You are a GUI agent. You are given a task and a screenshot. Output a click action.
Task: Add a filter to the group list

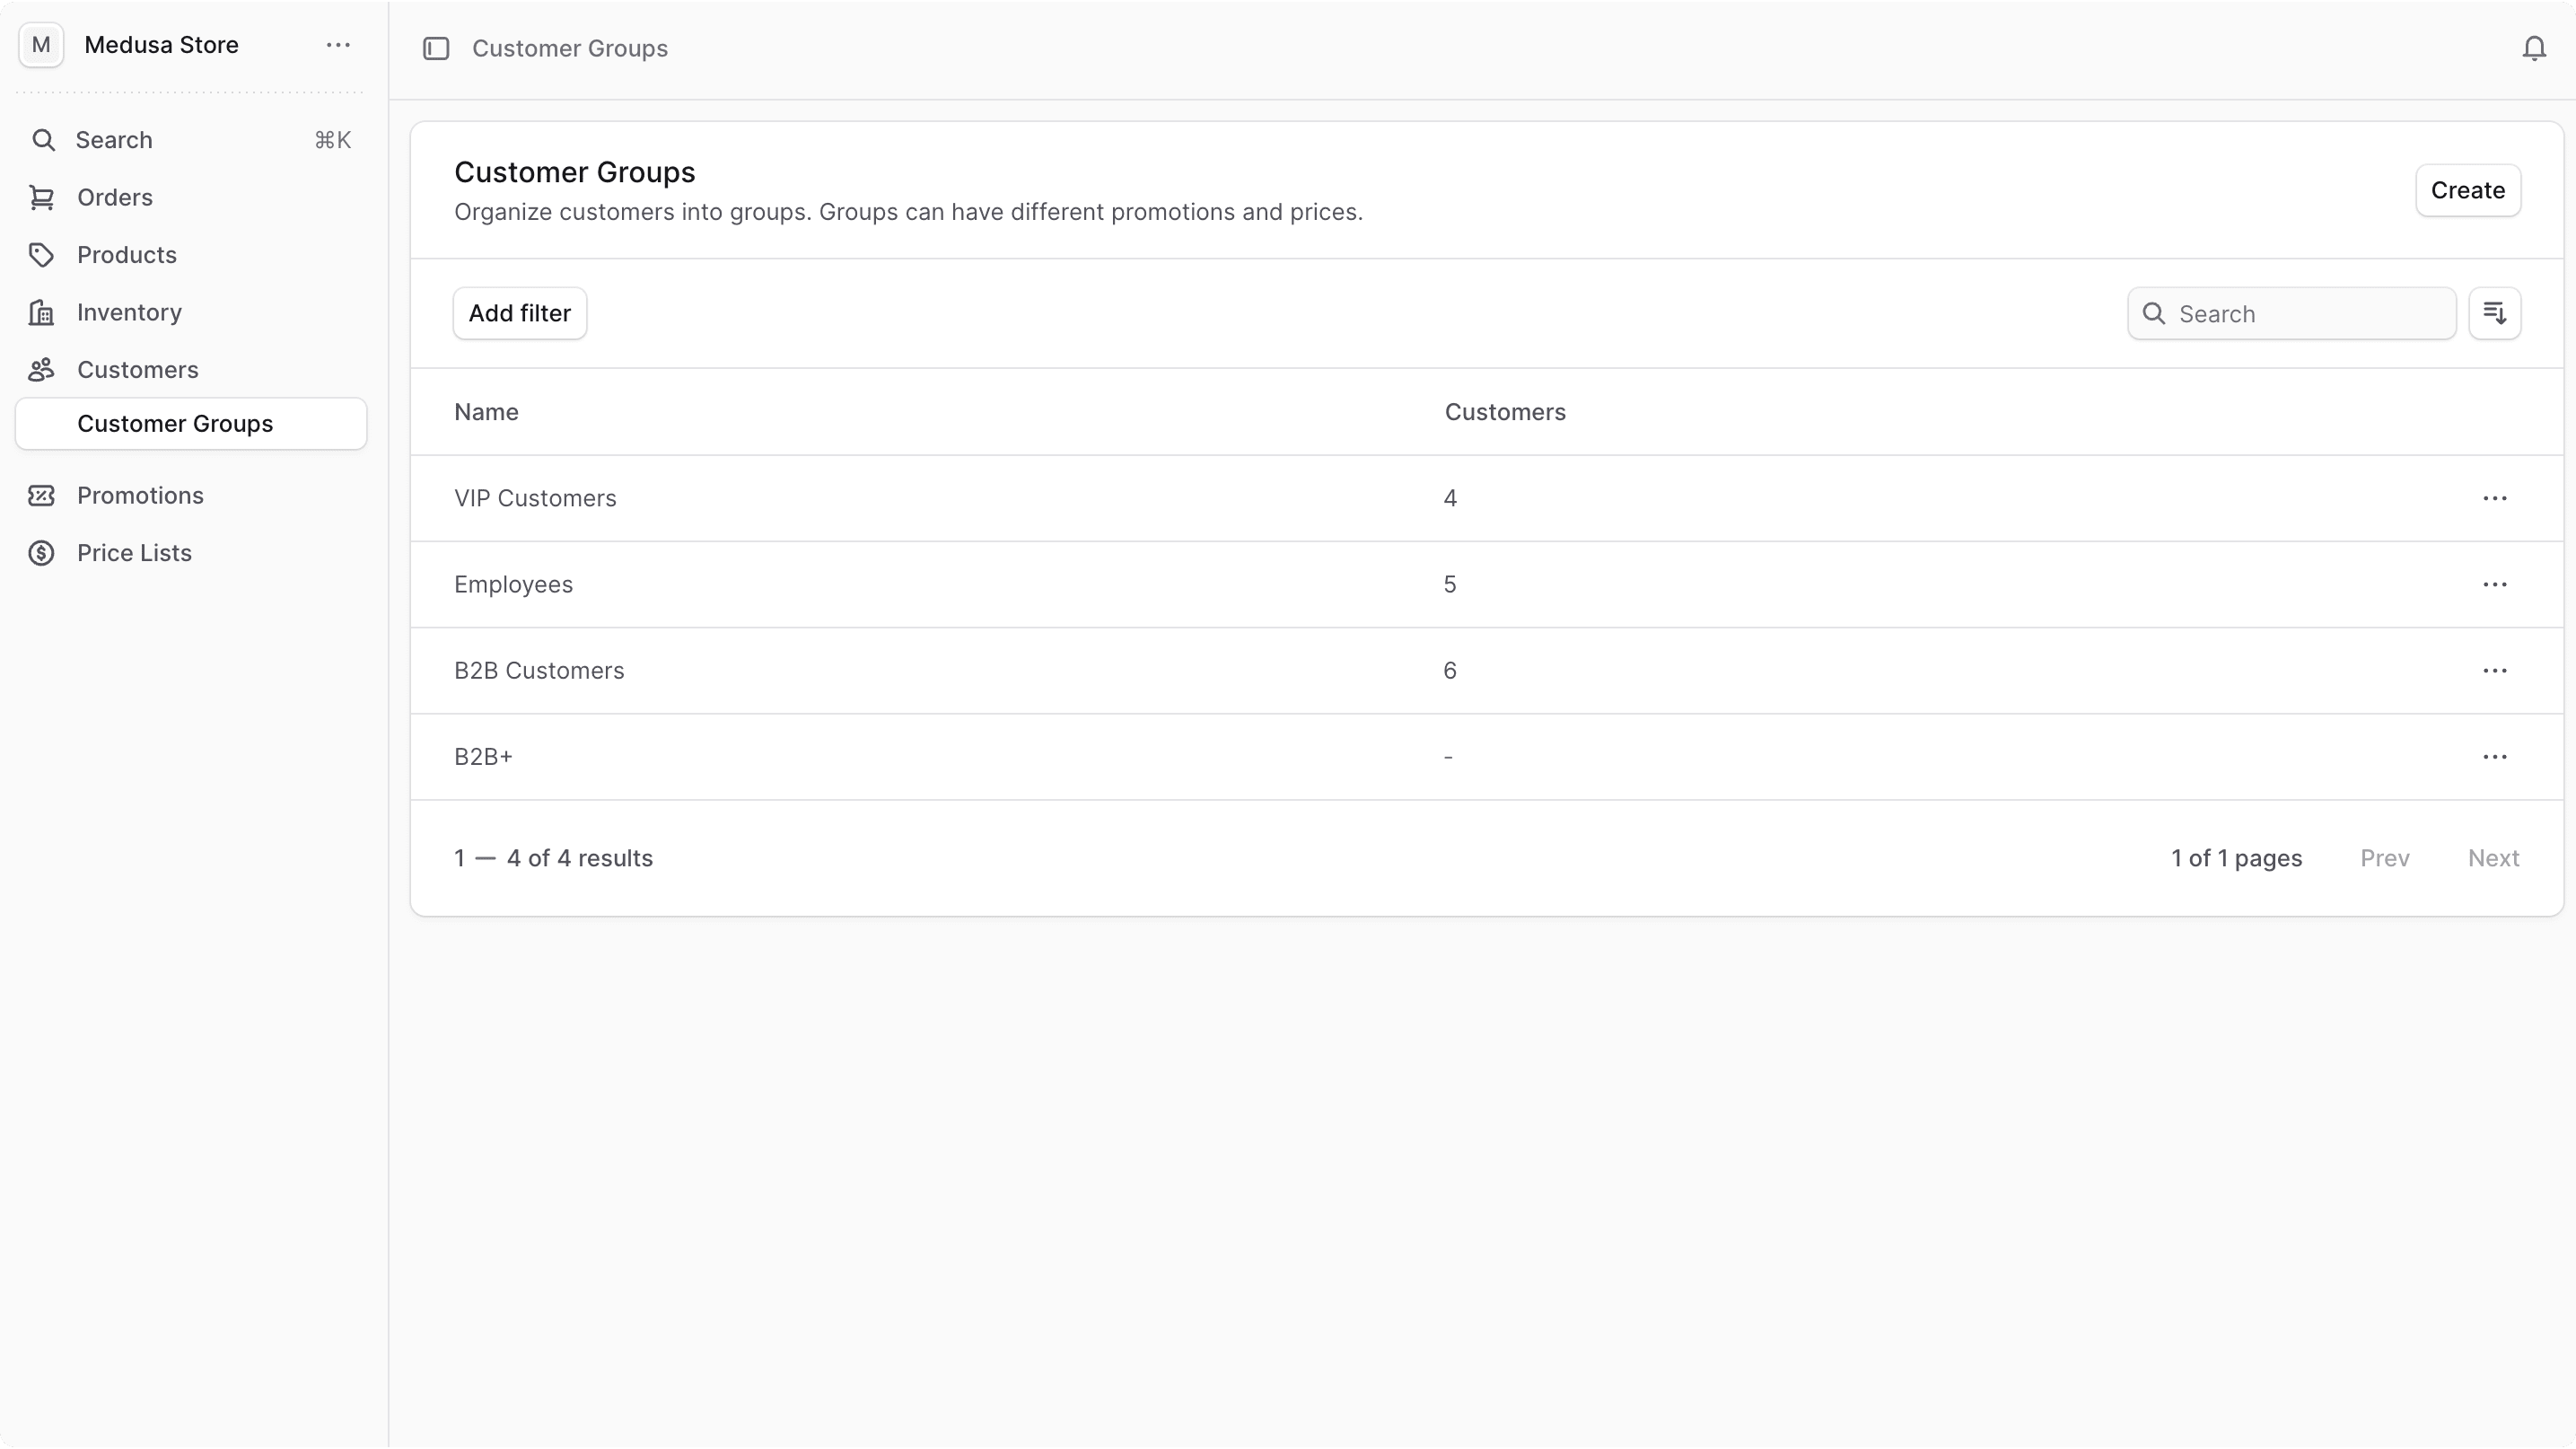pyautogui.click(x=519, y=312)
